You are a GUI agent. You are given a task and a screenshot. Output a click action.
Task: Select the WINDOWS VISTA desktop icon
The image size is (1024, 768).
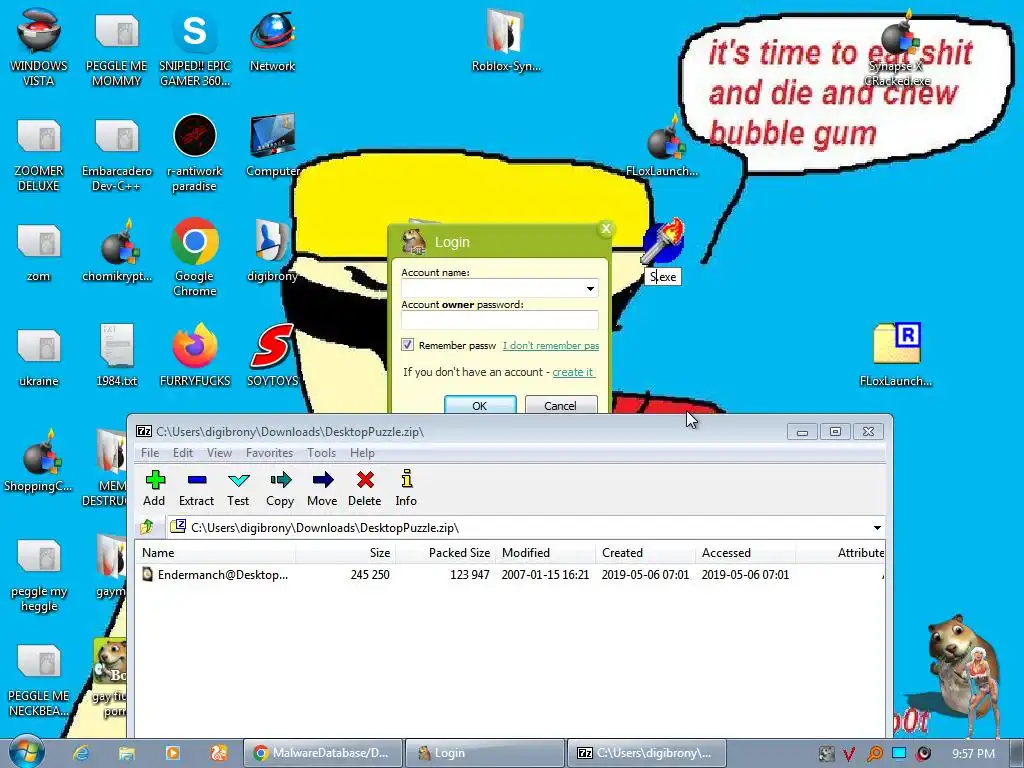pyautogui.click(x=39, y=47)
